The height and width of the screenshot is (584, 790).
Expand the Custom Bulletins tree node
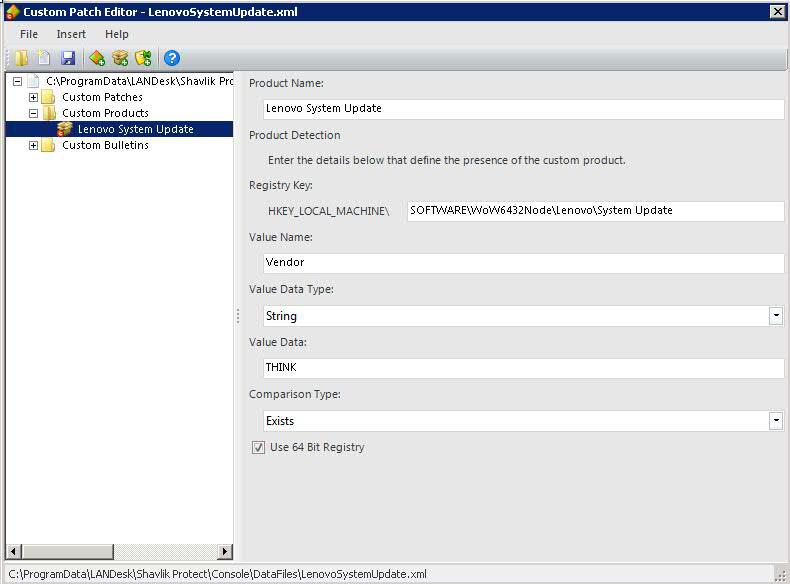coord(33,146)
